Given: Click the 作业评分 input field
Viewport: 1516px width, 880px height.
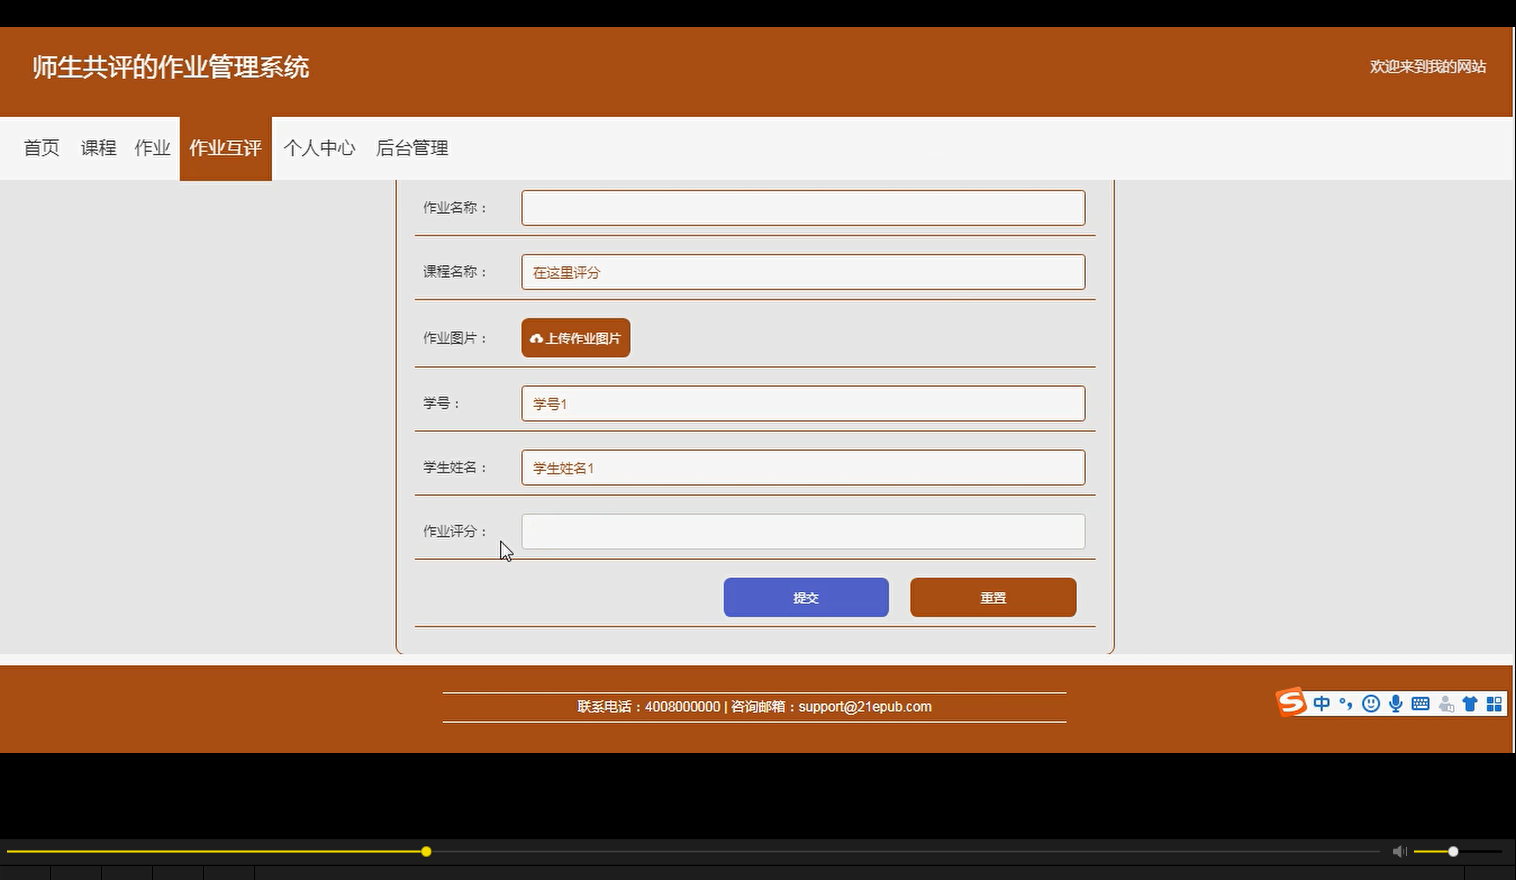Looking at the screenshot, I should (803, 531).
